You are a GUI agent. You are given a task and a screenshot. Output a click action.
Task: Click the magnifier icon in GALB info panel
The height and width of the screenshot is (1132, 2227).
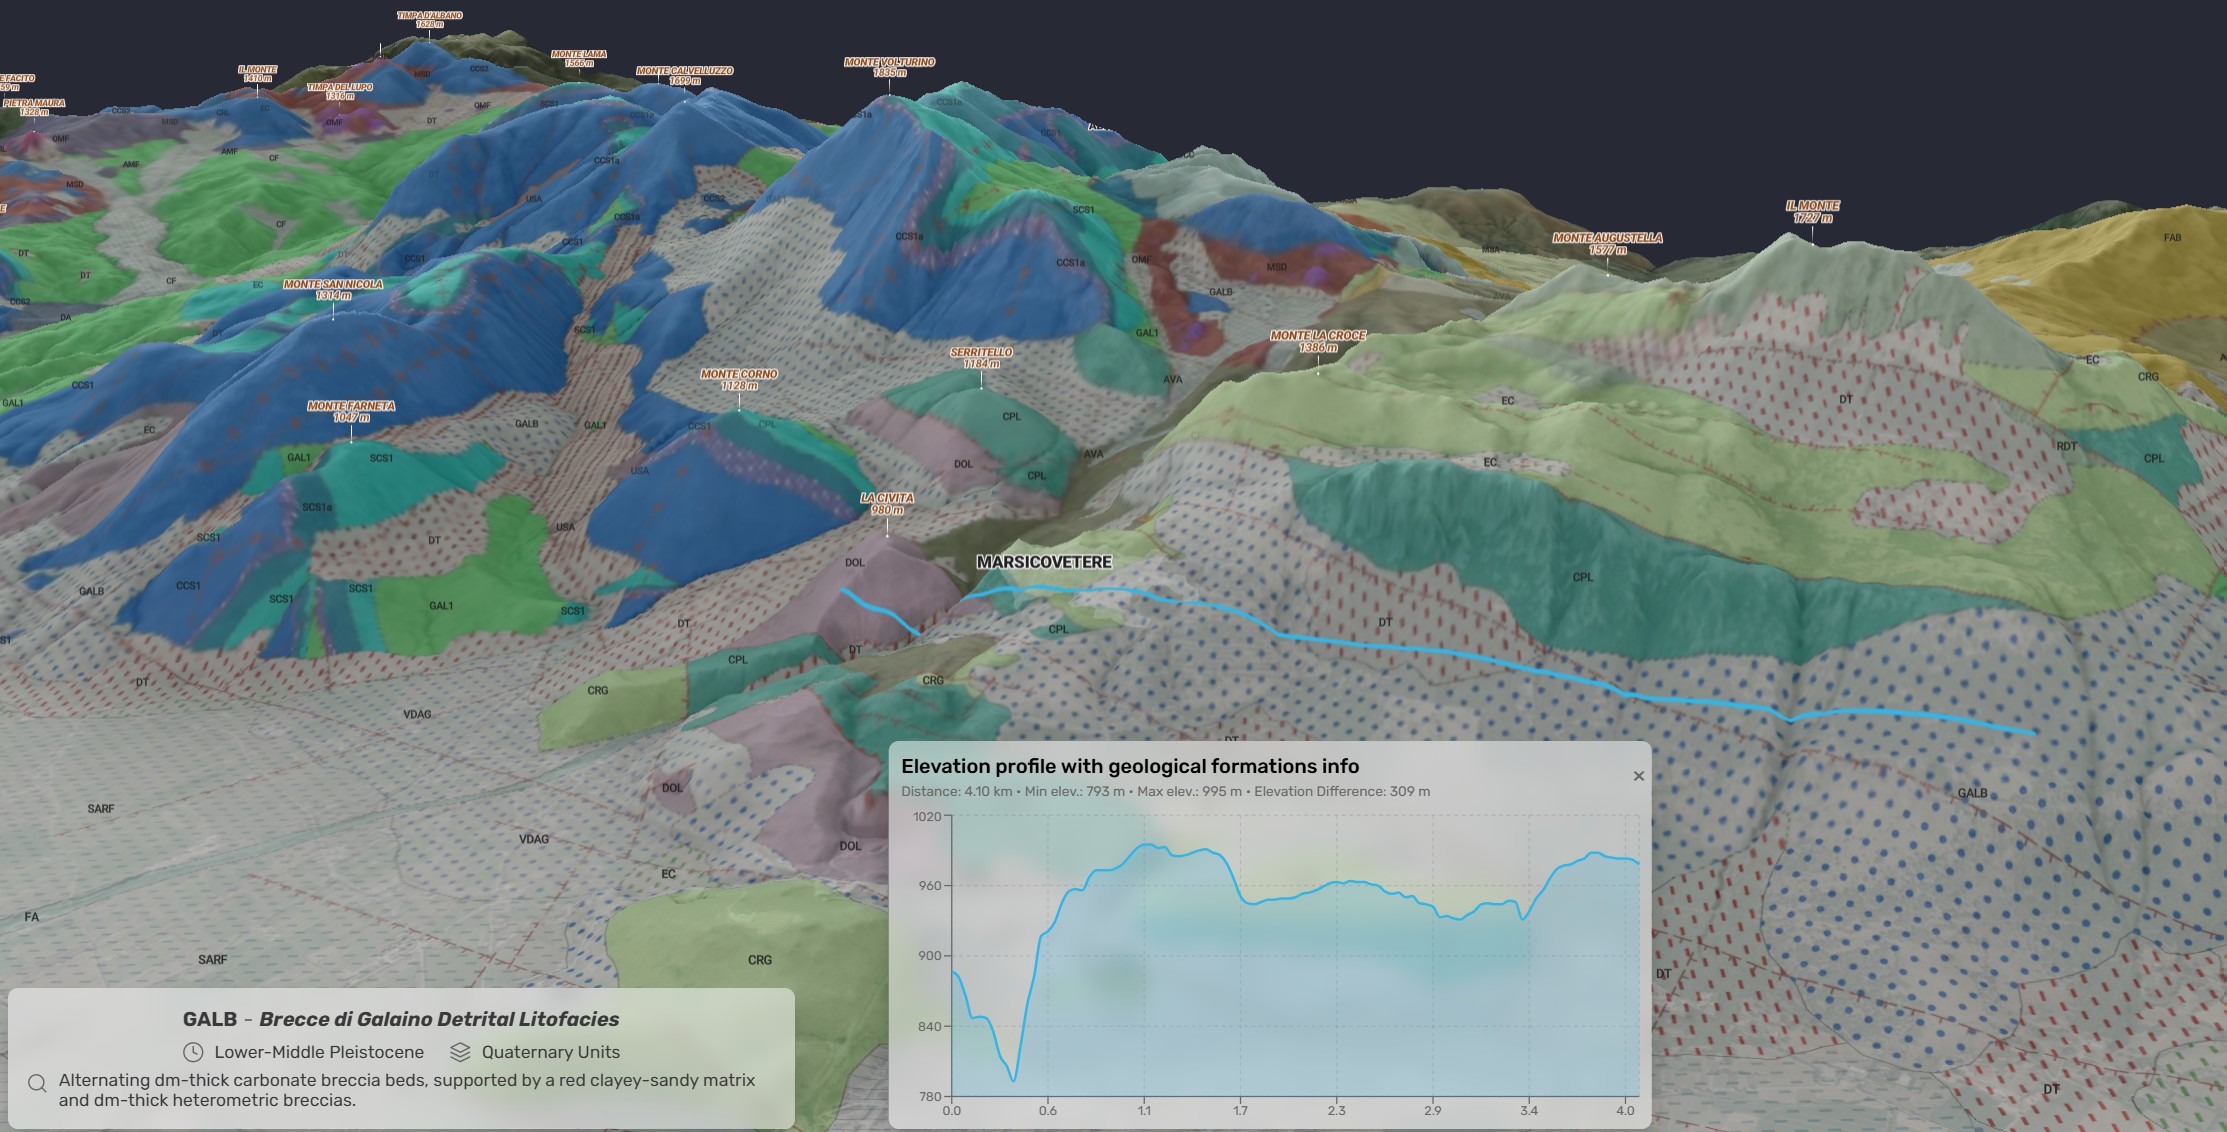(37, 1084)
